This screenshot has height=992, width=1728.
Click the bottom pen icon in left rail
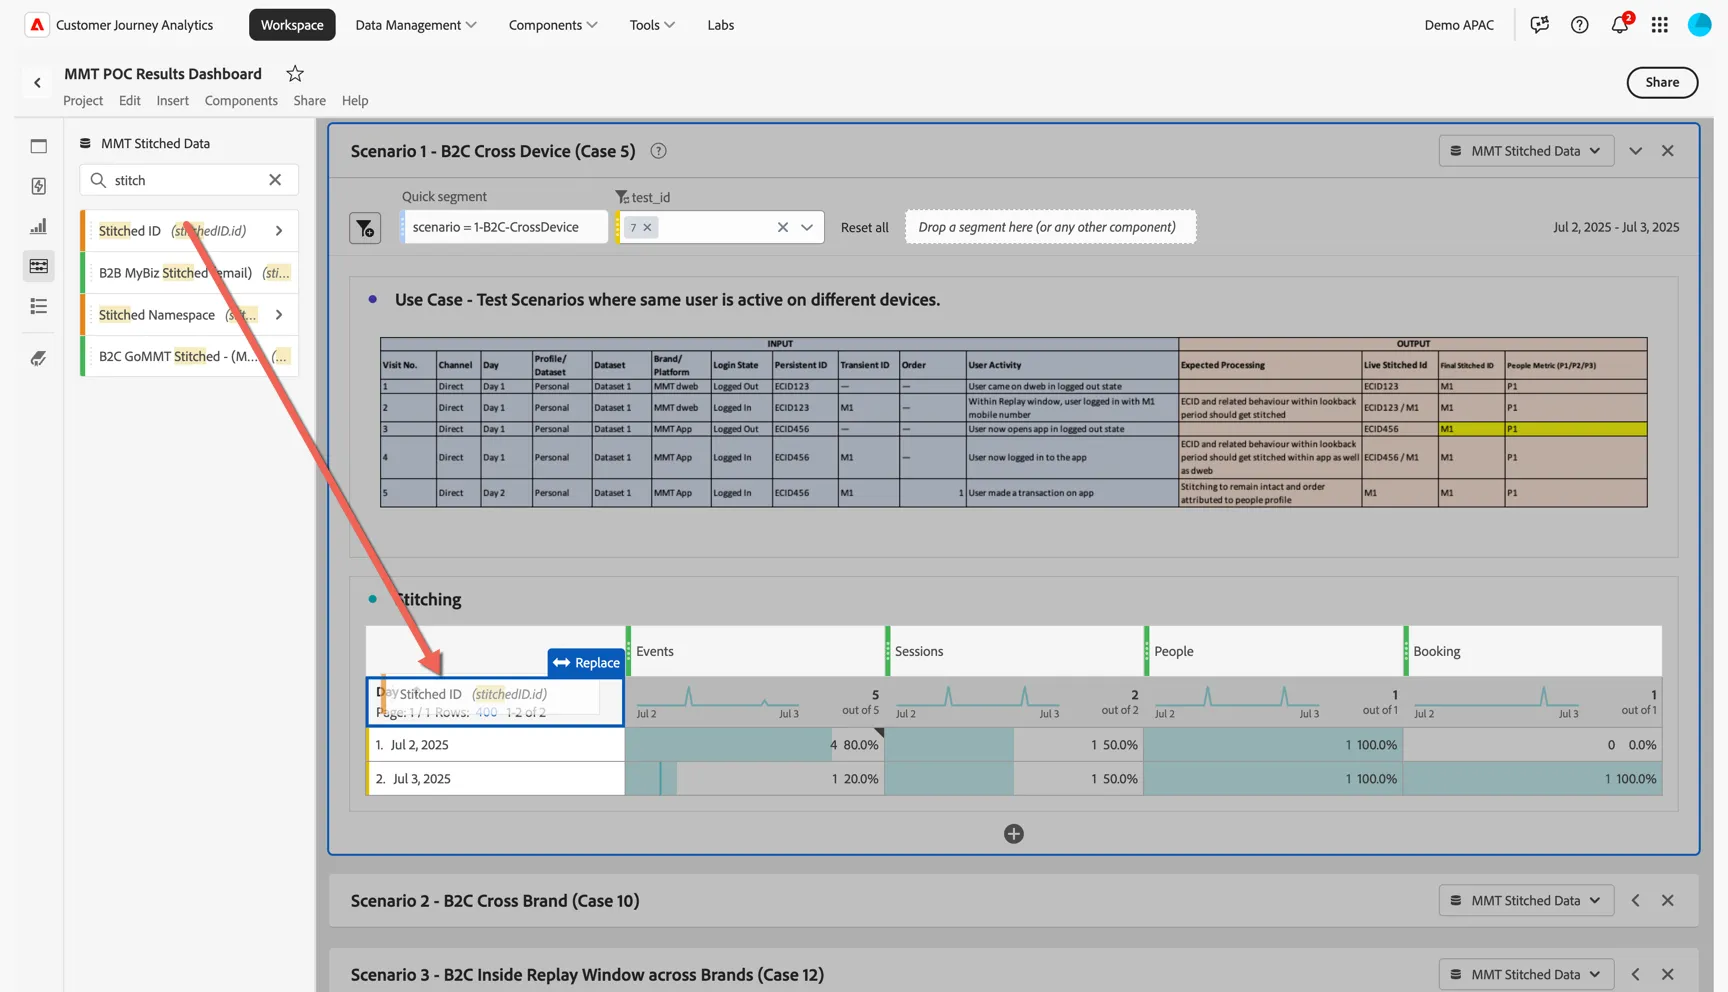pos(39,358)
